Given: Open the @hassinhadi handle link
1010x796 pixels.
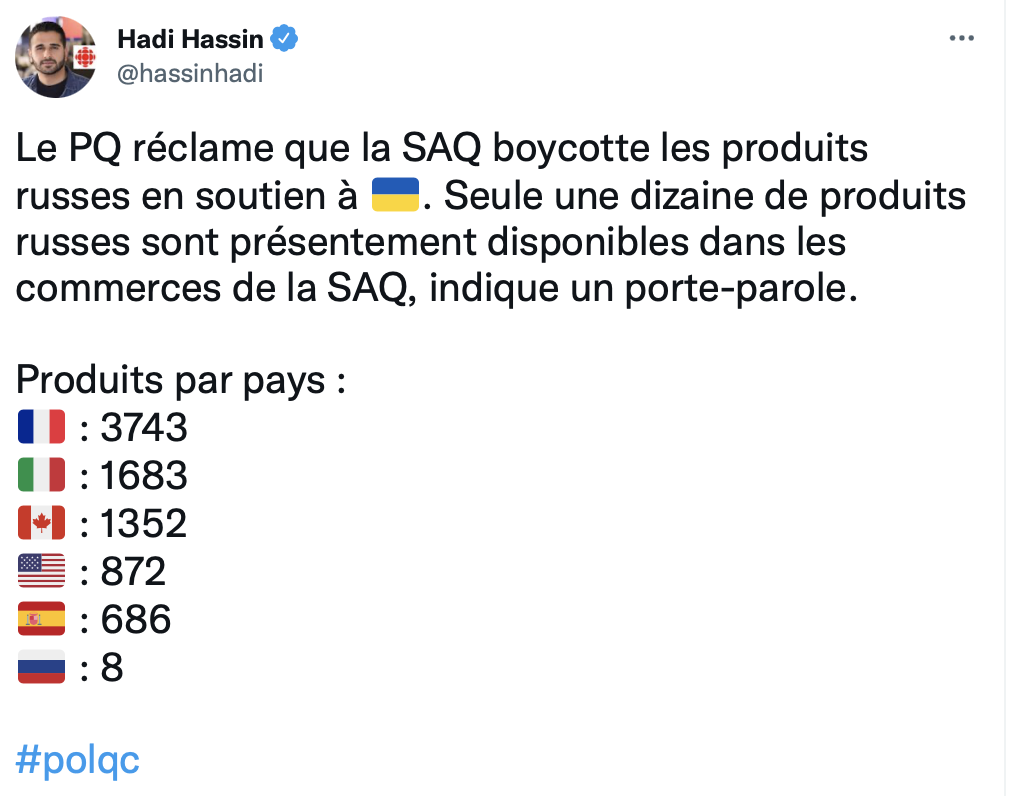Looking at the screenshot, I should 190,73.
